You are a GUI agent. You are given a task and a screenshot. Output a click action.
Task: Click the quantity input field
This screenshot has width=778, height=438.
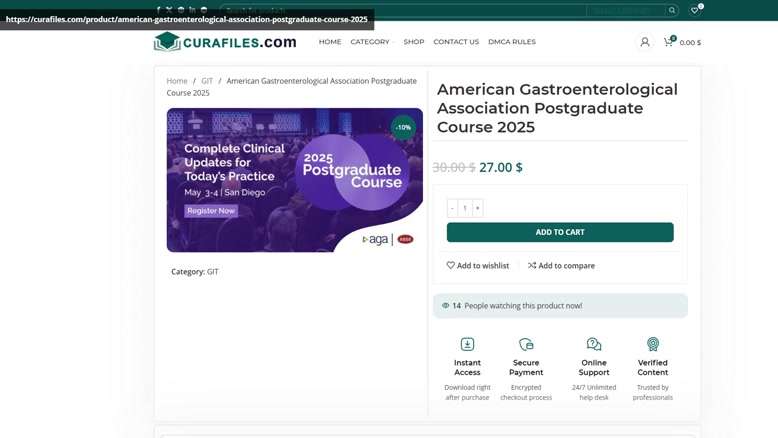(x=465, y=208)
